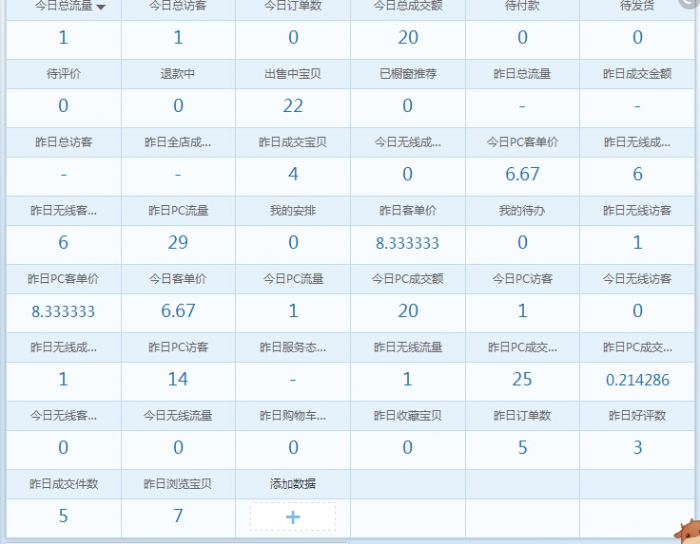Select the 昨日成交宝贝 value 4

pyautogui.click(x=293, y=174)
